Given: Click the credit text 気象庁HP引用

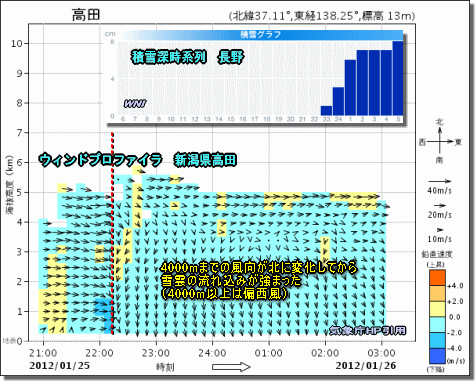Looking at the screenshot, I should point(368,330).
